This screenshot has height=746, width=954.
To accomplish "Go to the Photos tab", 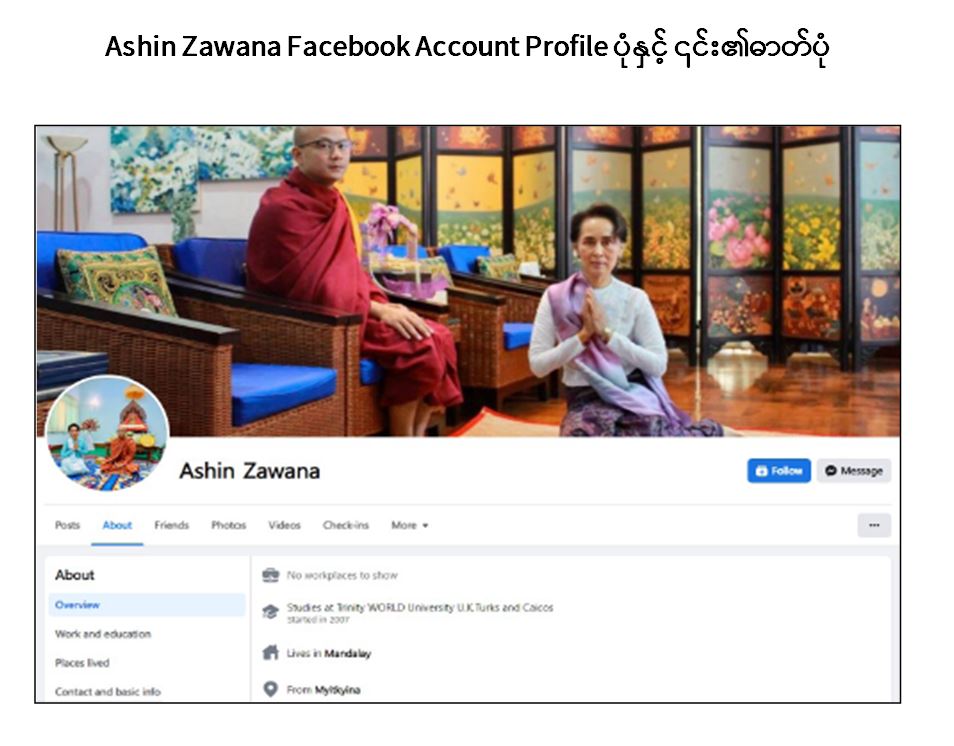I will pos(229,525).
